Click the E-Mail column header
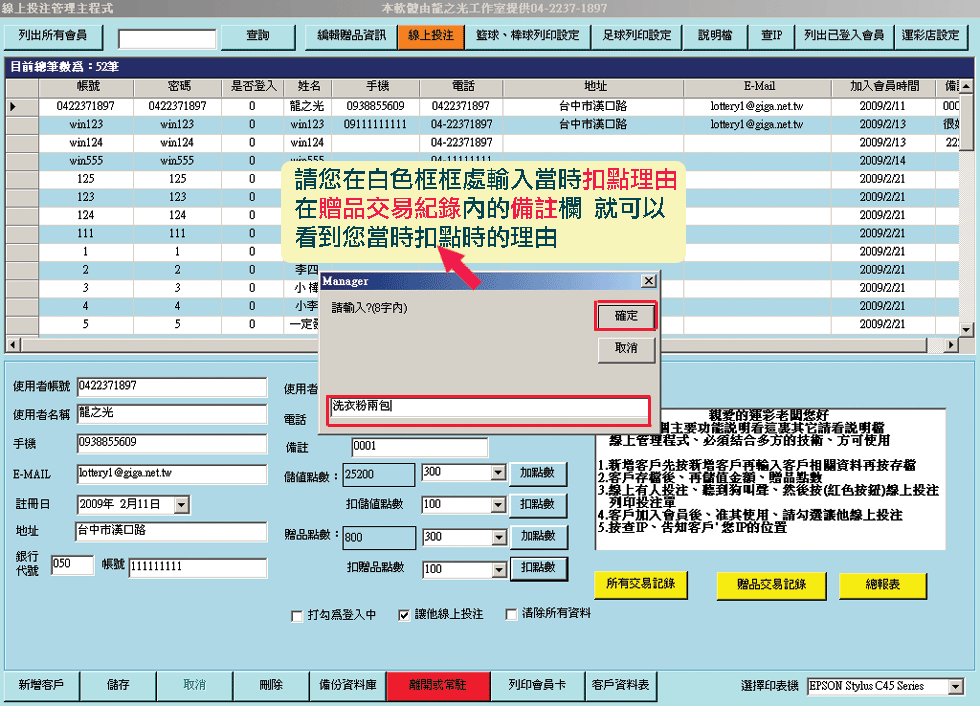 (x=758, y=86)
